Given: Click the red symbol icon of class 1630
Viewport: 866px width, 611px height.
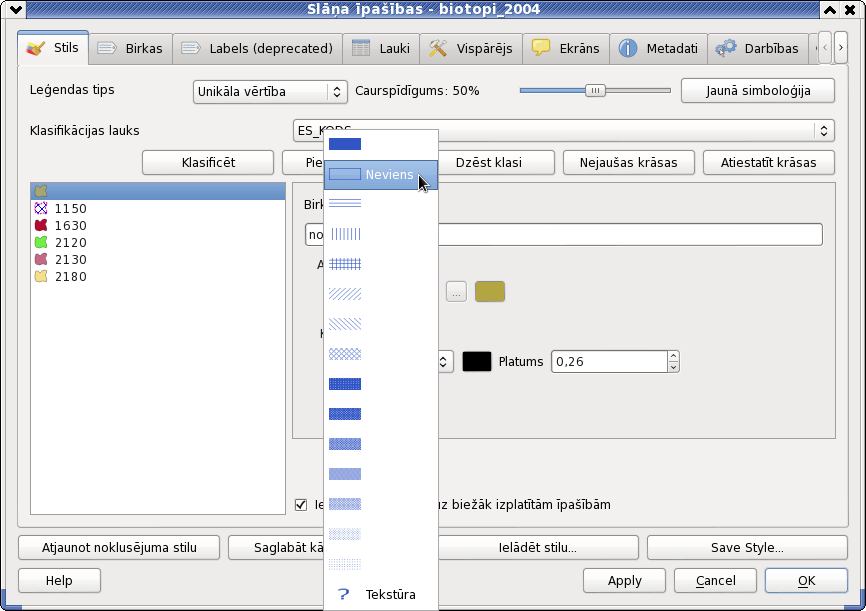Looking at the screenshot, I should [x=41, y=225].
